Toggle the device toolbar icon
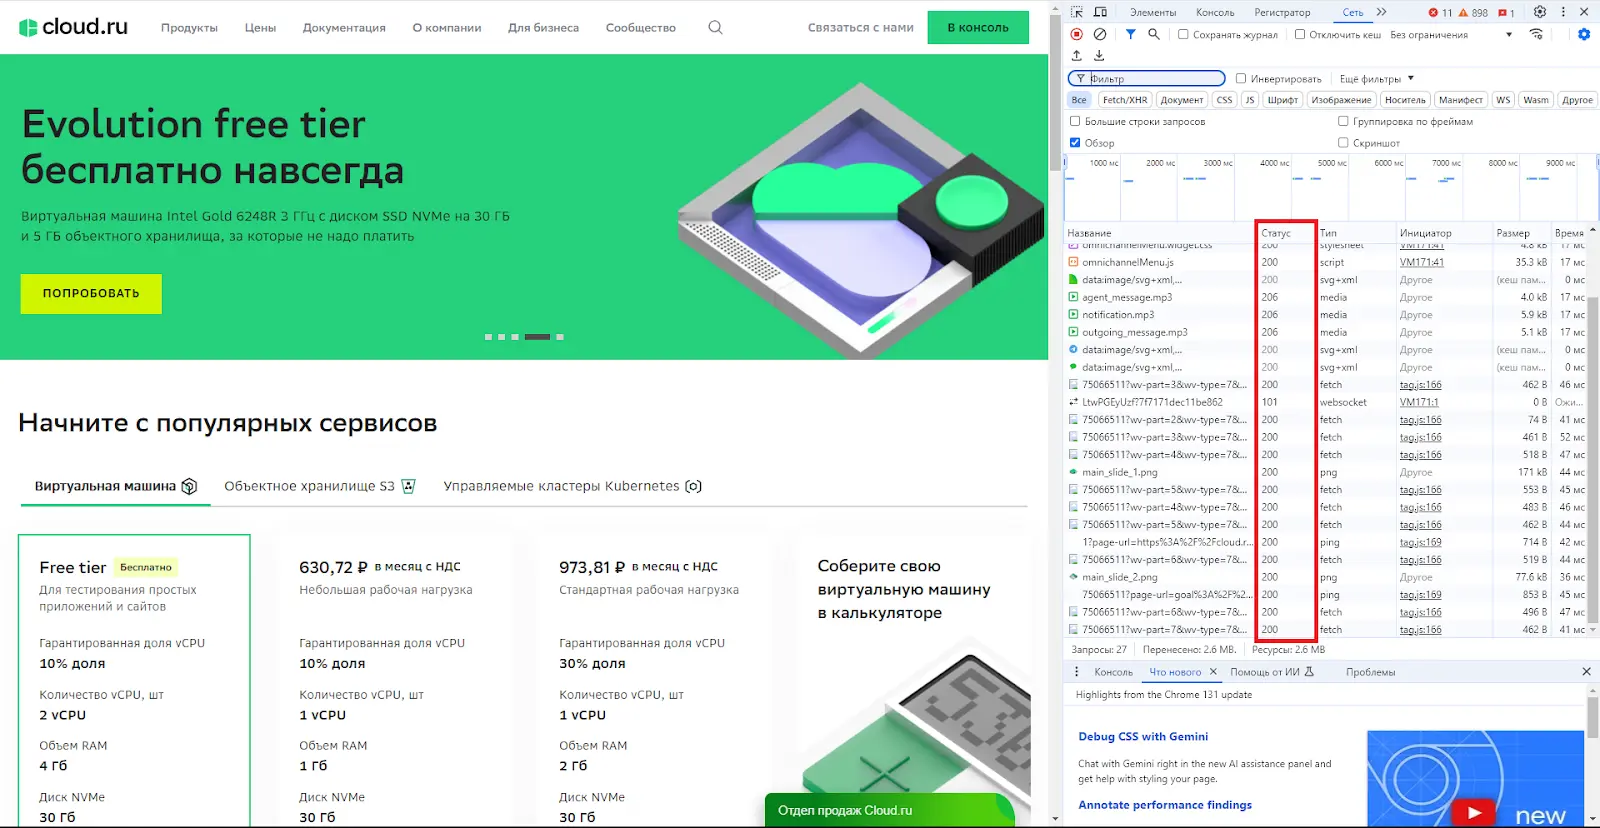This screenshot has width=1600, height=828. [1100, 12]
